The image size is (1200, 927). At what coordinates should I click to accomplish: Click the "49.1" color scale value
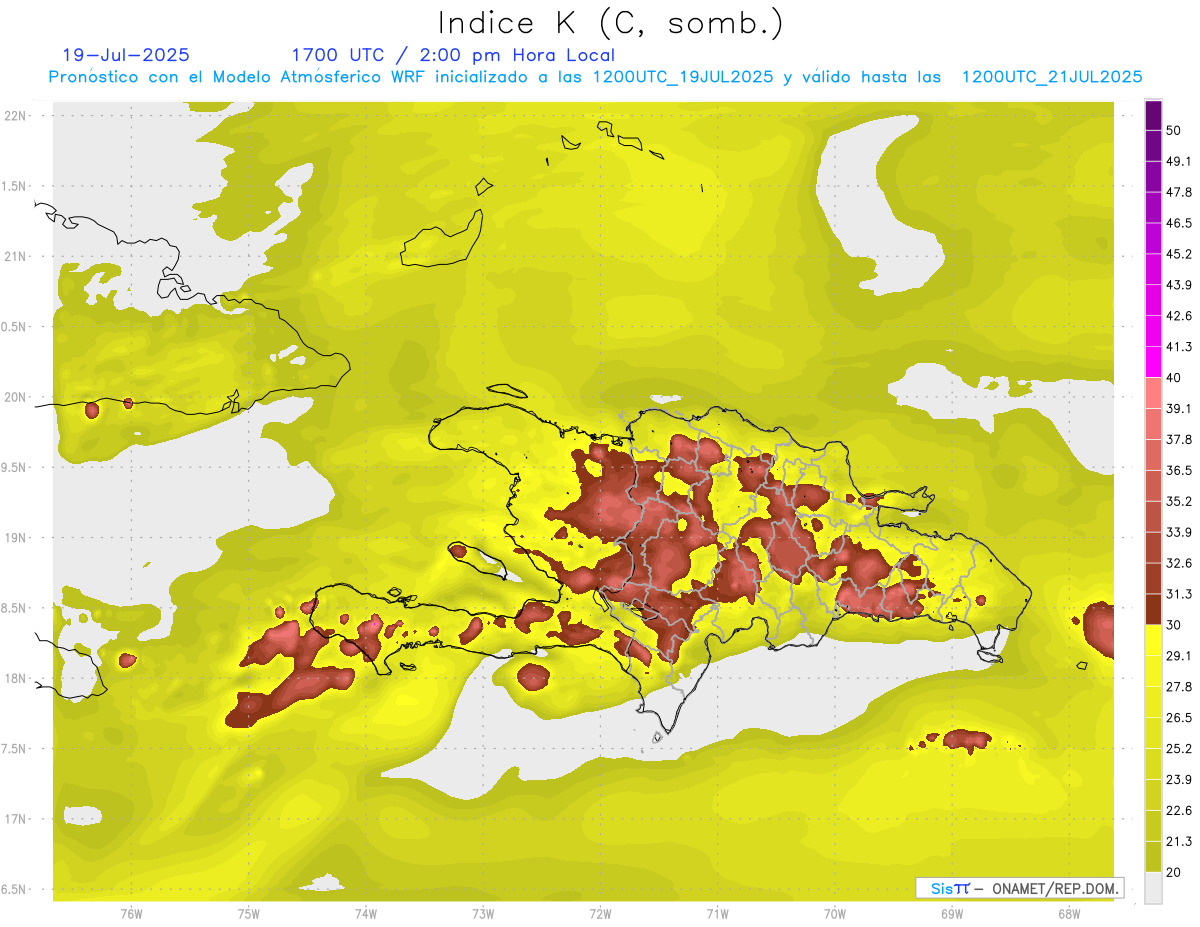[x=1179, y=161]
